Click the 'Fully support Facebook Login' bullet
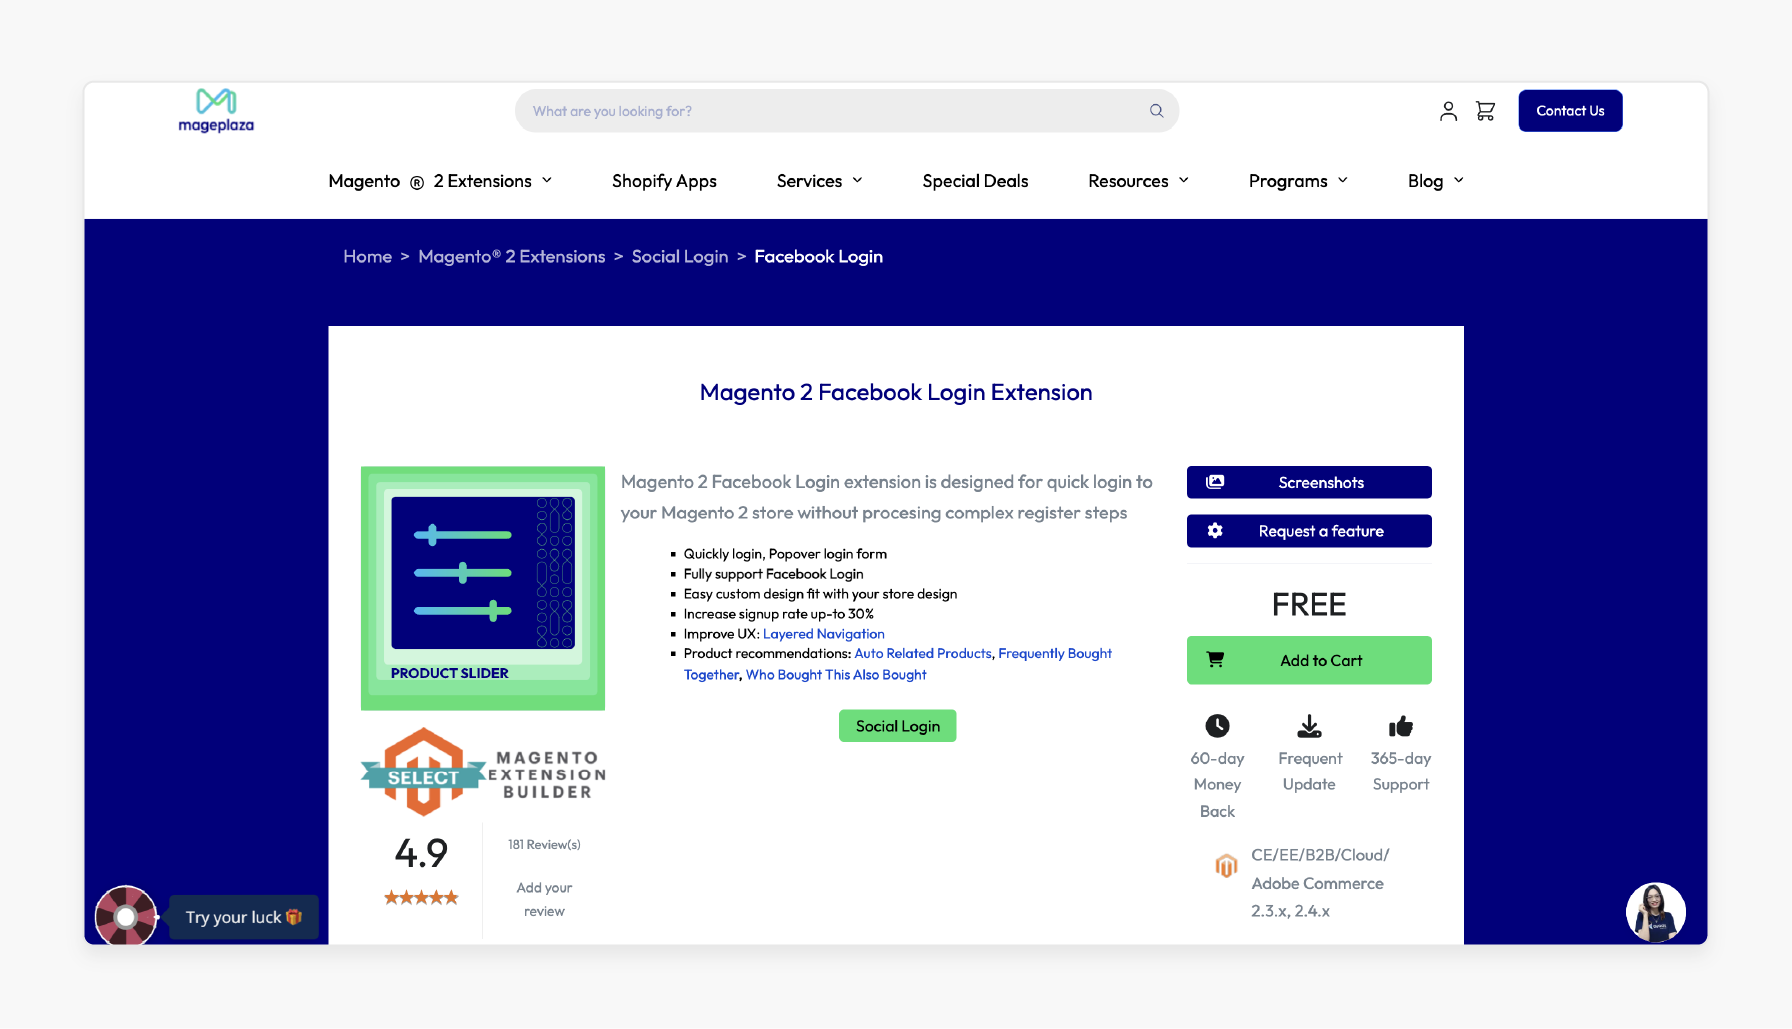 coord(773,574)
